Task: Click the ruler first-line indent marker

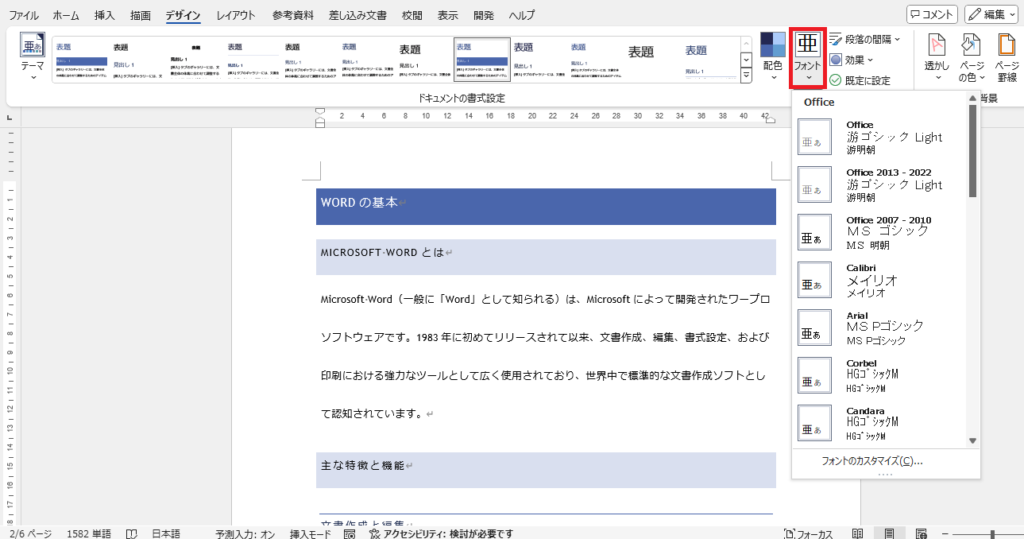Action: pyautogui.click(x=320, y=111)
